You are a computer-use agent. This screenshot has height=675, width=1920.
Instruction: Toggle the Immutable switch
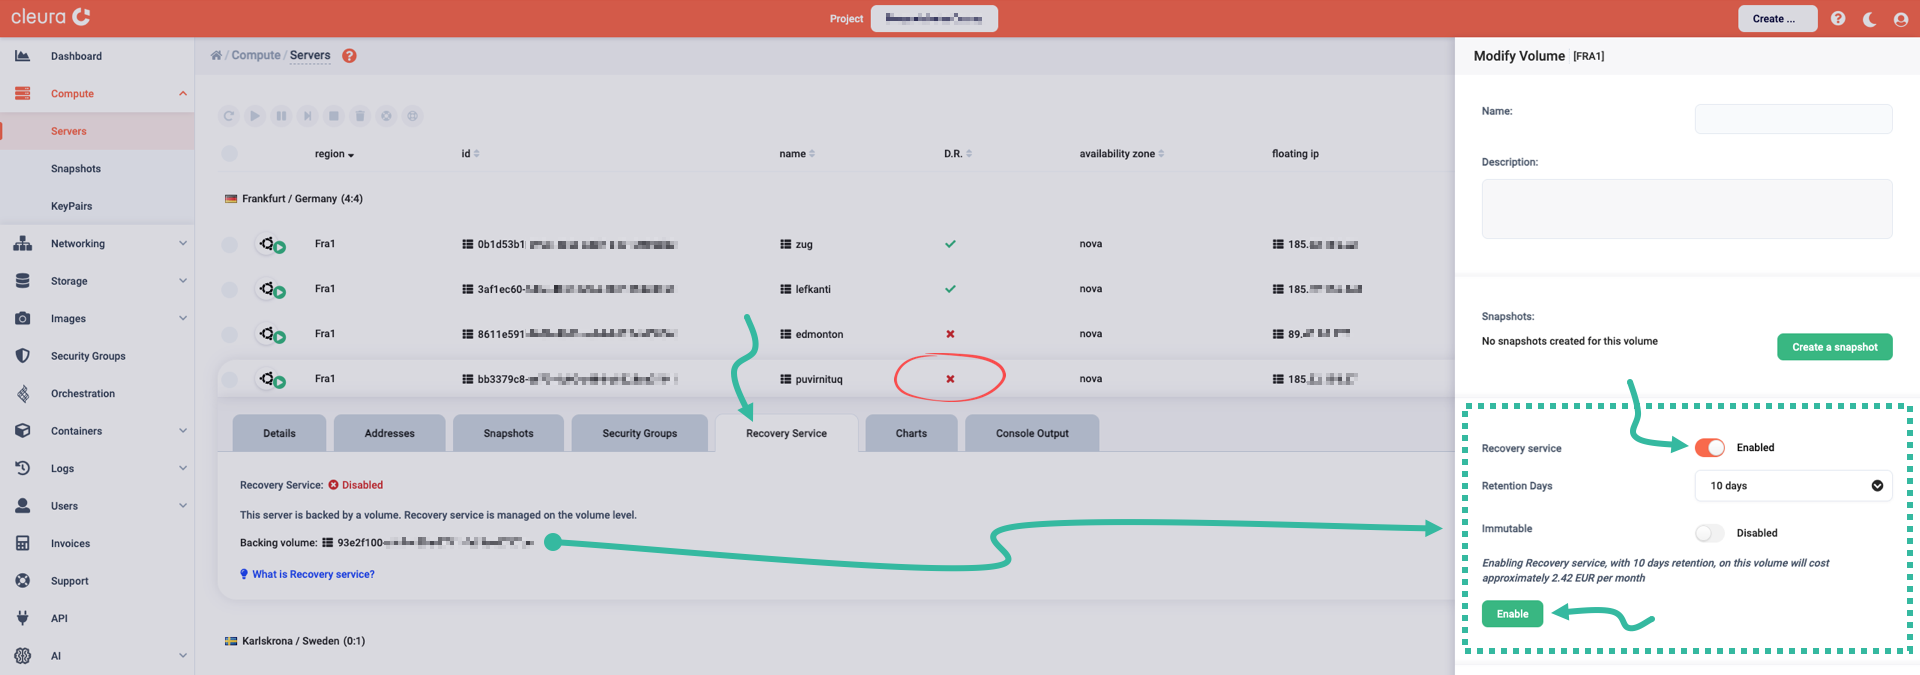coord(1710,533)
